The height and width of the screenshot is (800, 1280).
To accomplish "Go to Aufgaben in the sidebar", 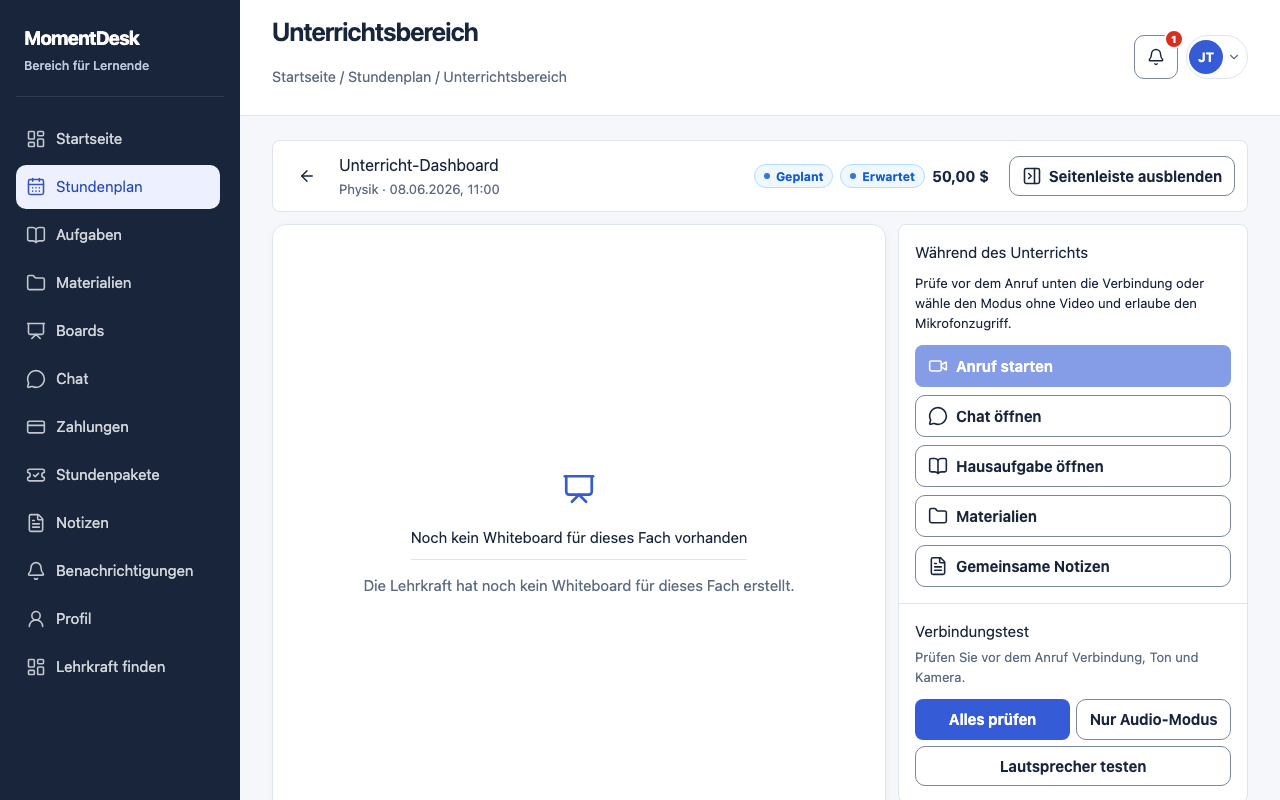I will 118,235.
